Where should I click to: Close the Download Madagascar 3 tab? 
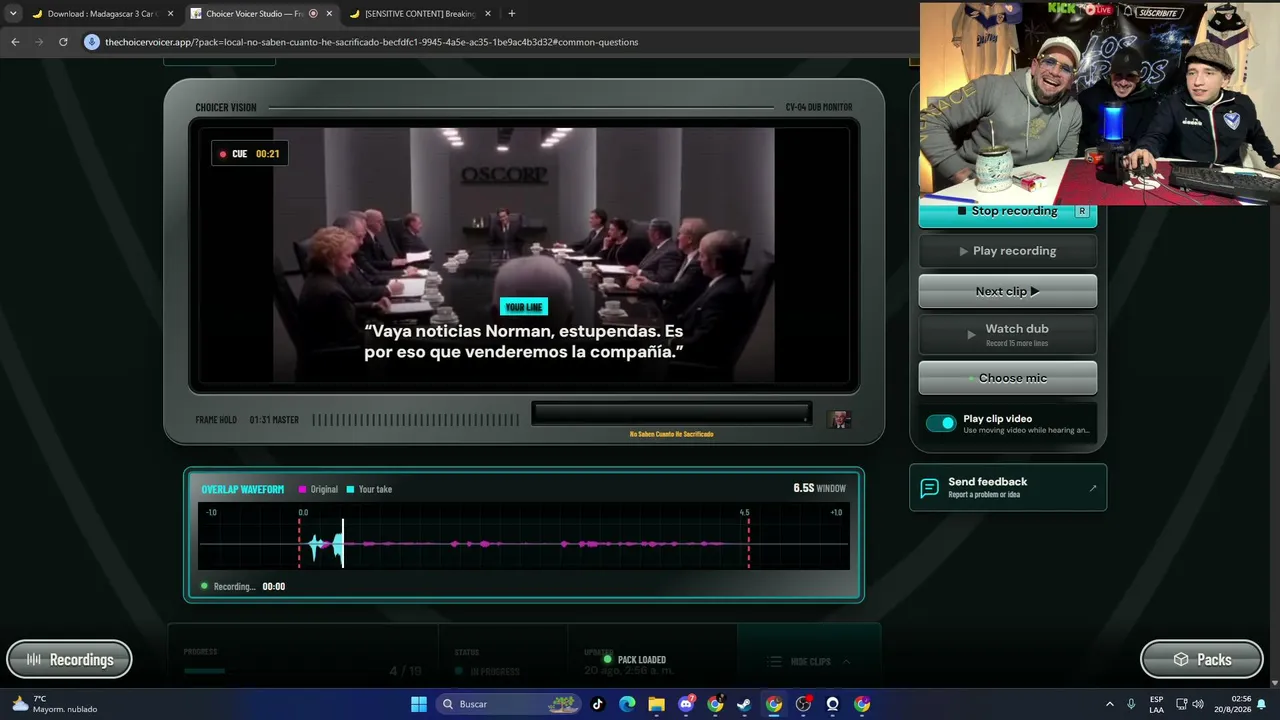170,14
